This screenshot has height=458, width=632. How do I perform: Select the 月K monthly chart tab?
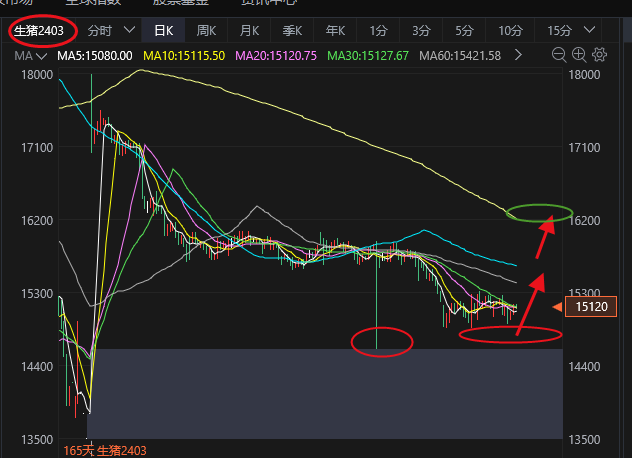(x=251, y=32)
